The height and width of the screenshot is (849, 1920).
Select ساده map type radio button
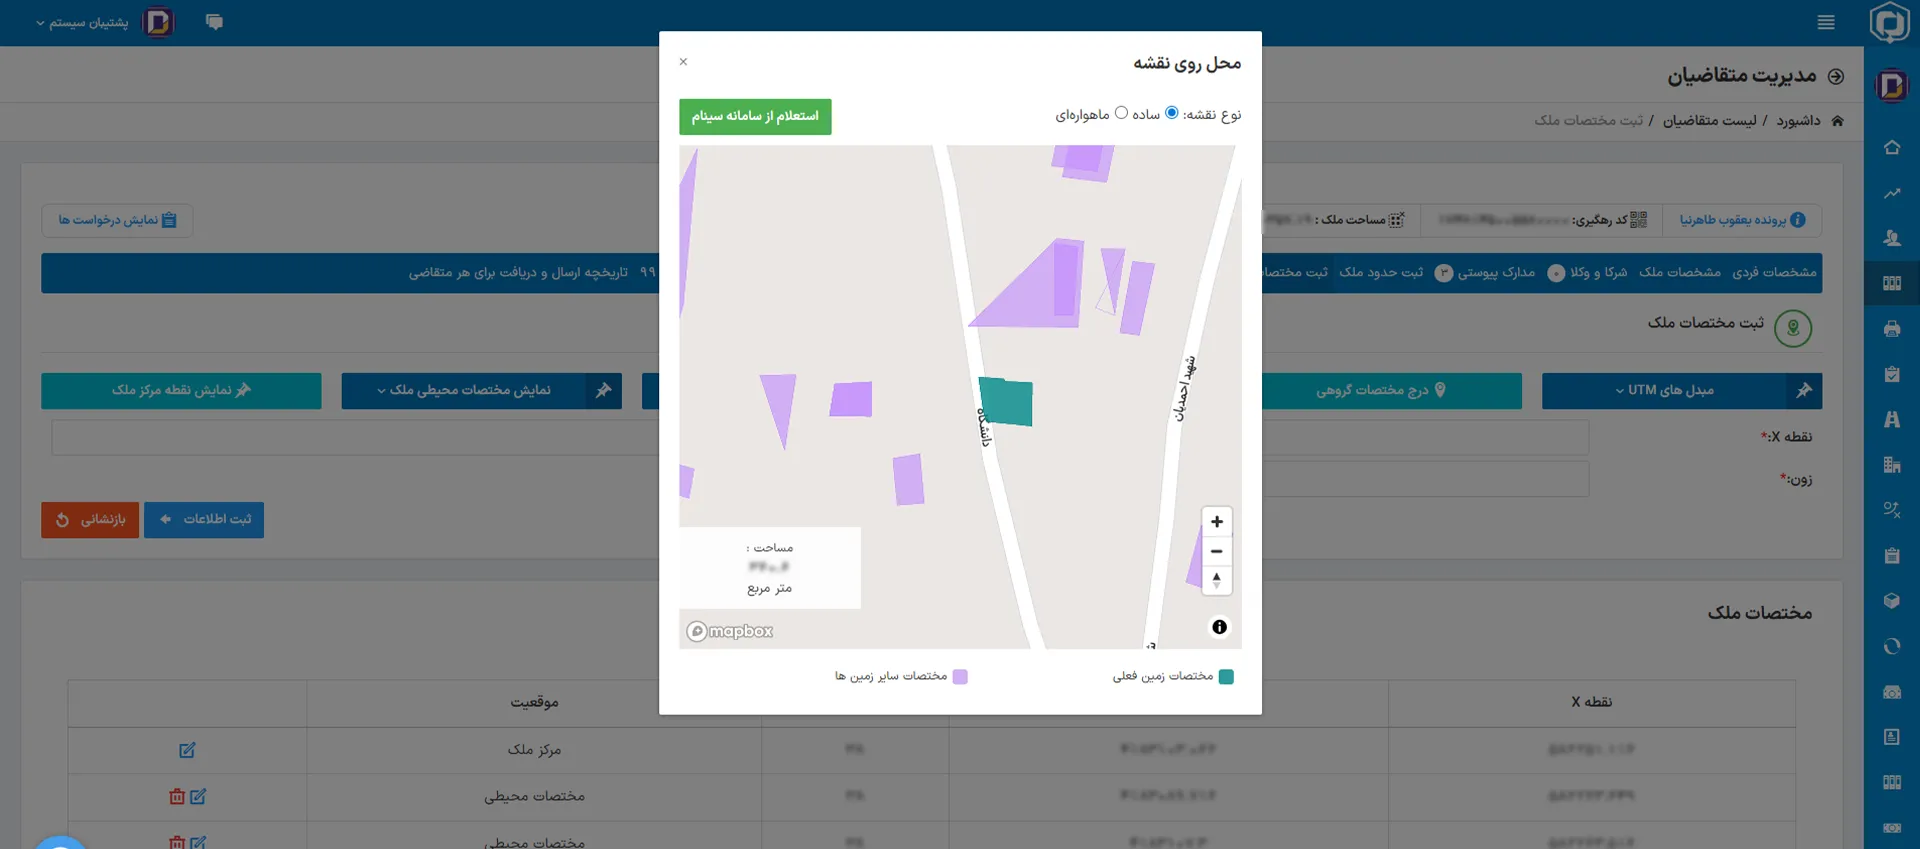tap(1172, 113)
